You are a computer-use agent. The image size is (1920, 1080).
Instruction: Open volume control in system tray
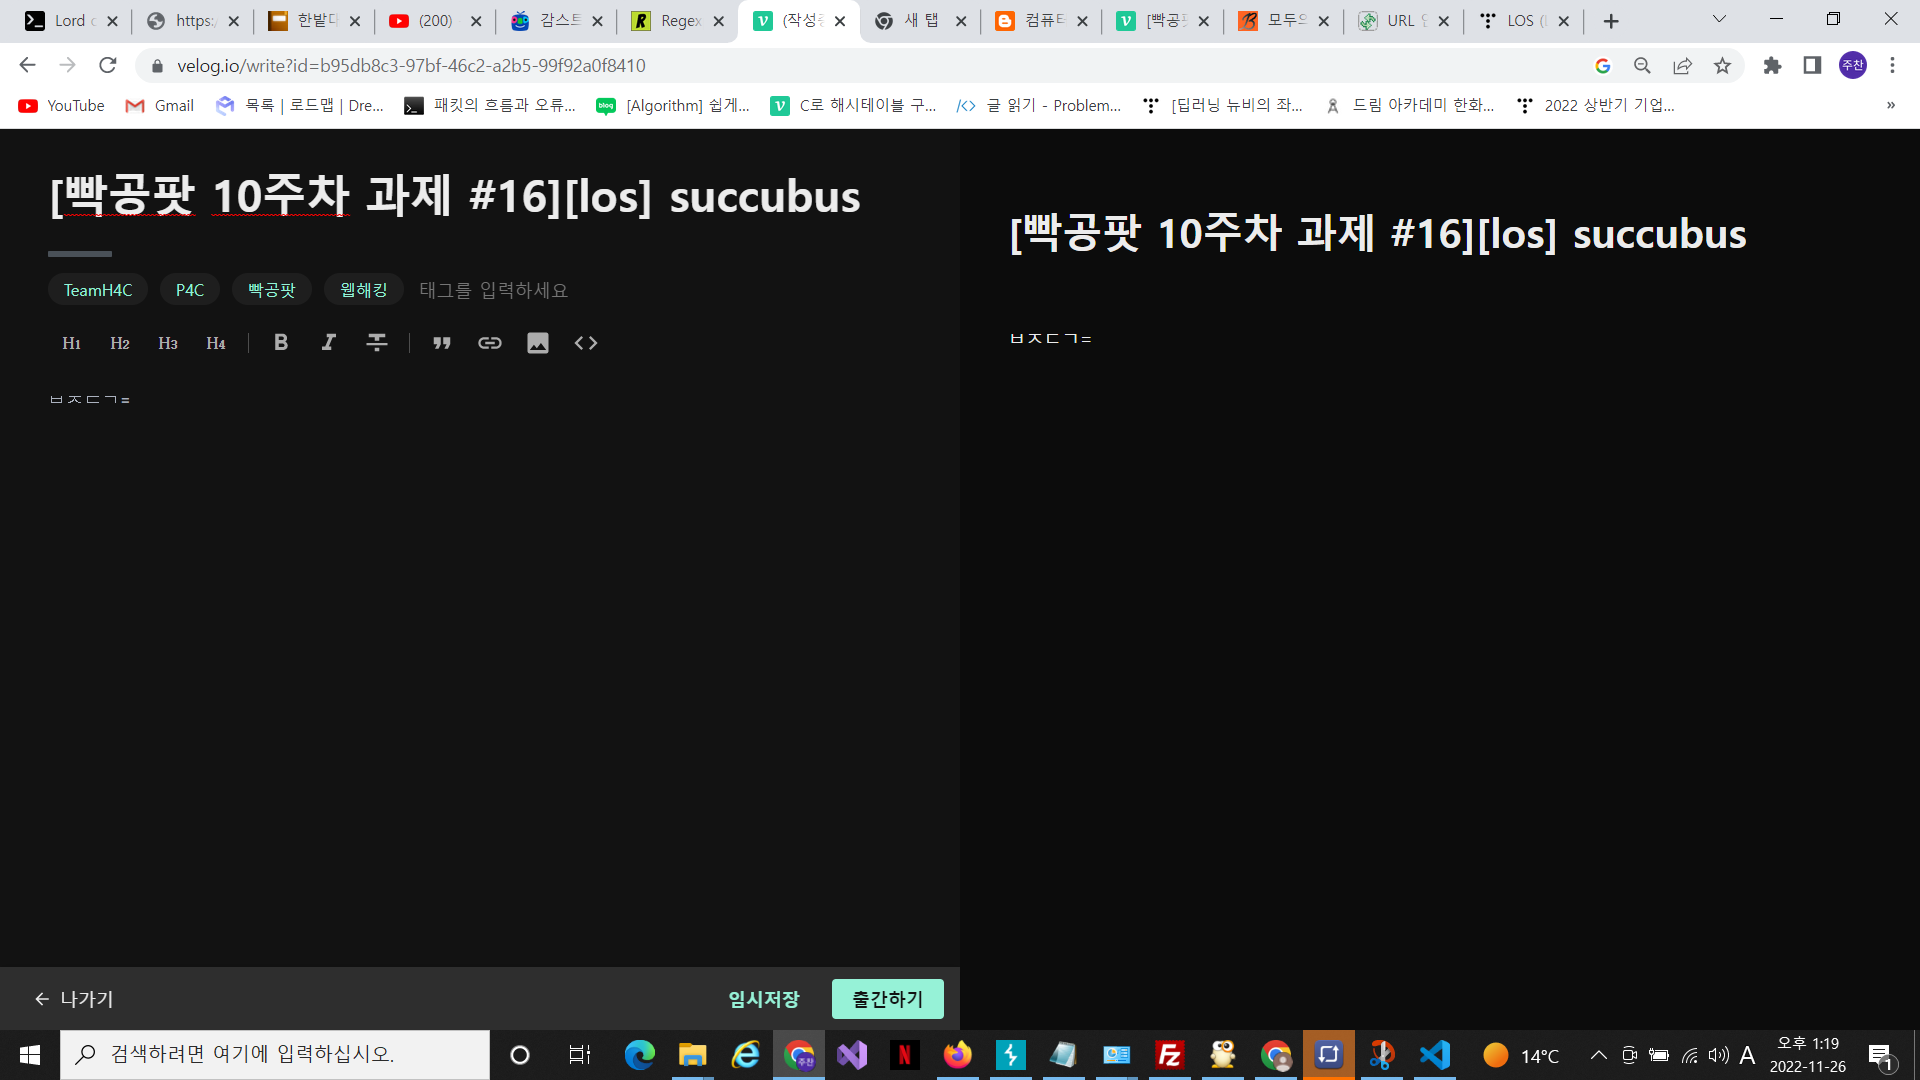[1718, 1055]
